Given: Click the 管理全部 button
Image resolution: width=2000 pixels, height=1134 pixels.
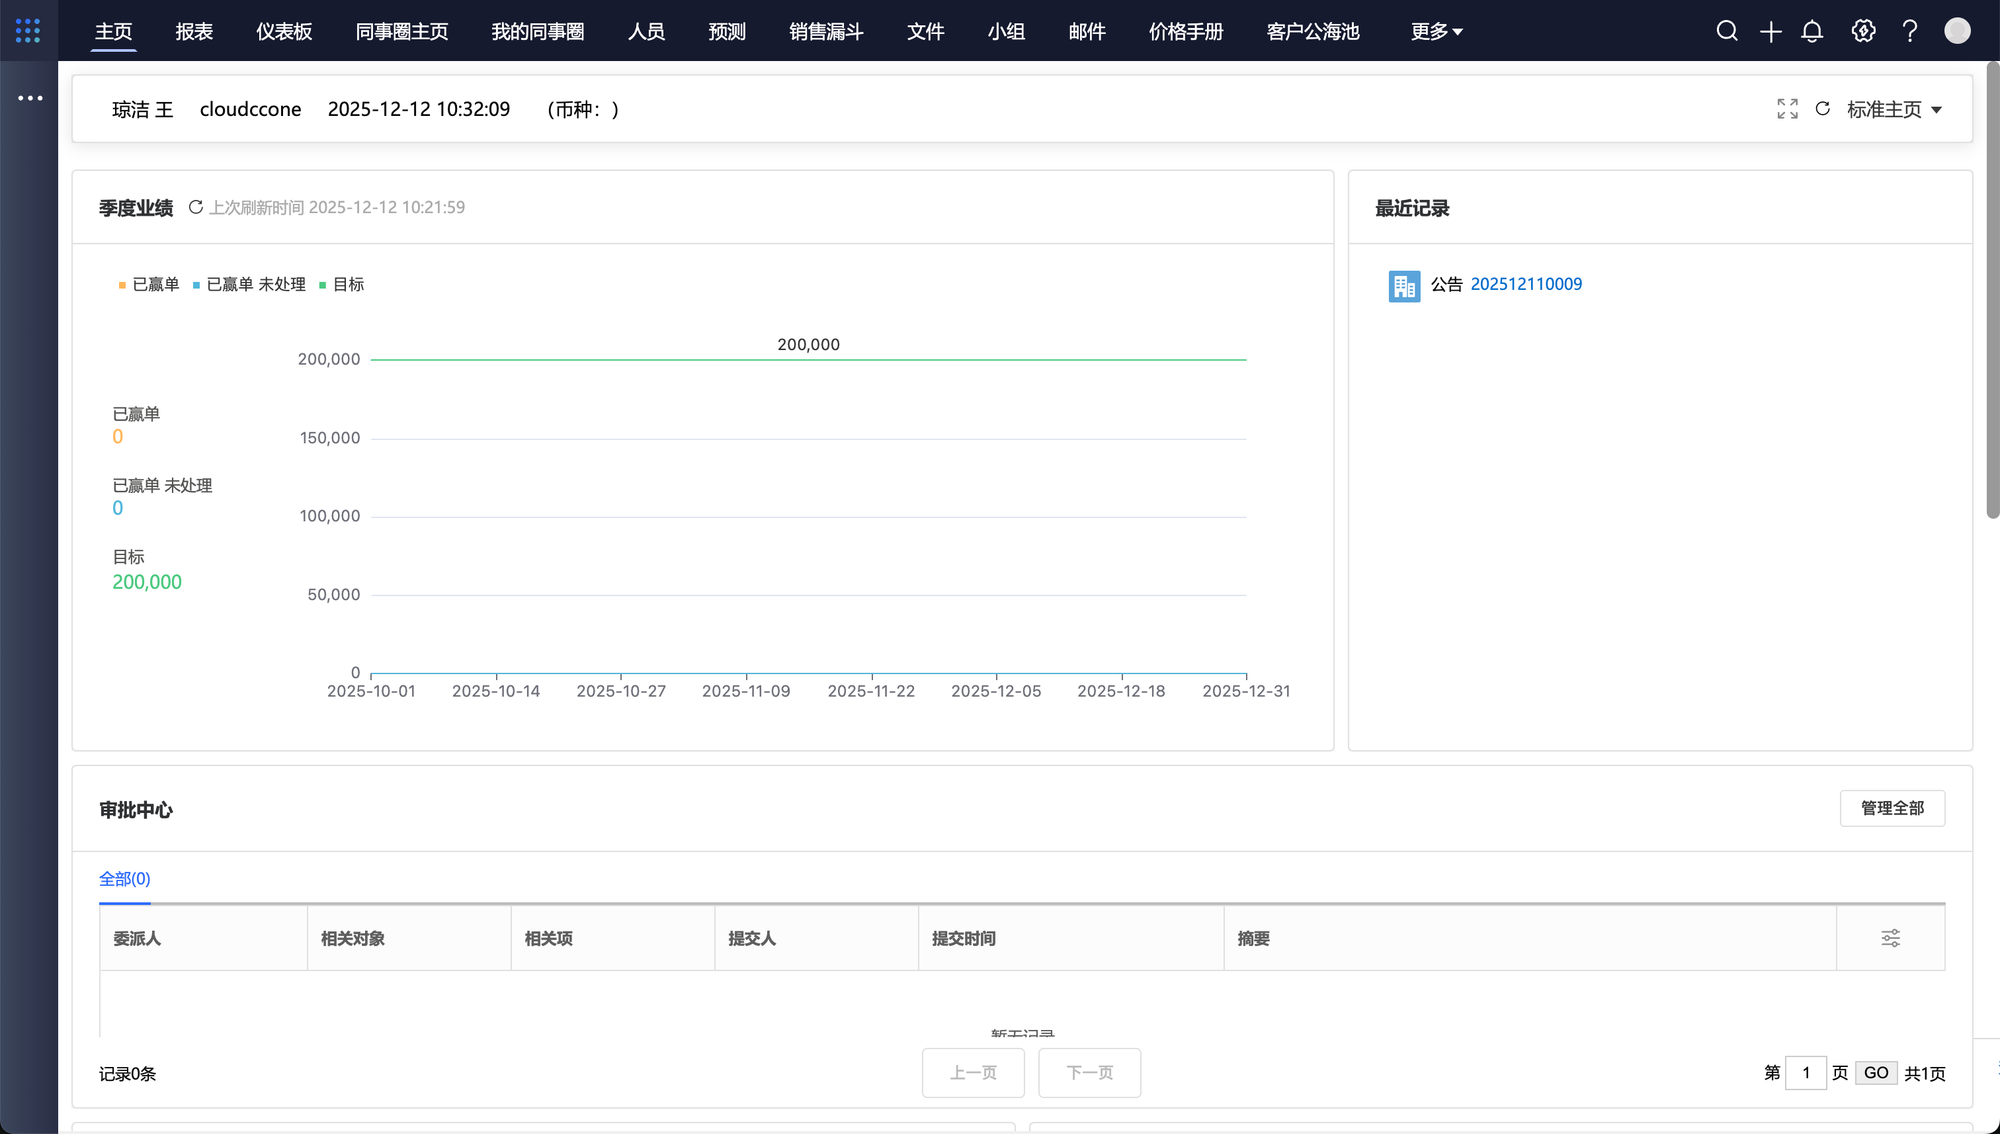Looking at the screenshot, I should click(1892, 808).
